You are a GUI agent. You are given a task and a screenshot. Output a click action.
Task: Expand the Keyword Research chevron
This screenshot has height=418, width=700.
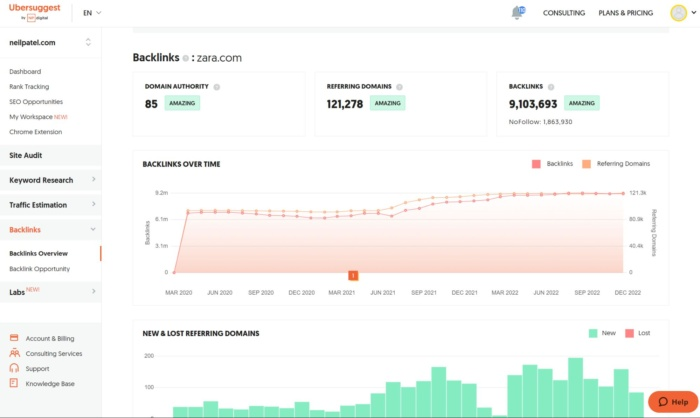click(93, 180)
